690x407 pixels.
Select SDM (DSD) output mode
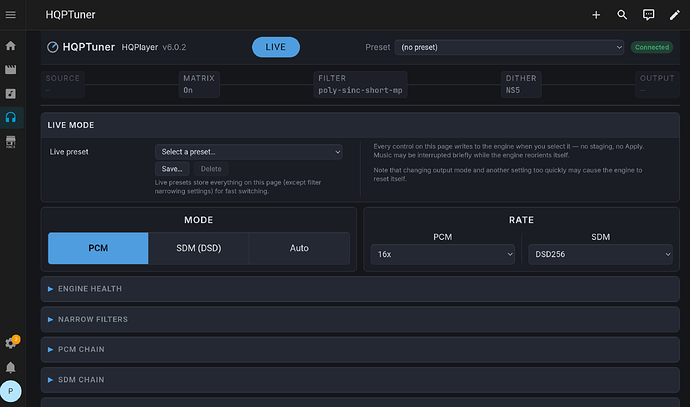(x=199, y=248)
